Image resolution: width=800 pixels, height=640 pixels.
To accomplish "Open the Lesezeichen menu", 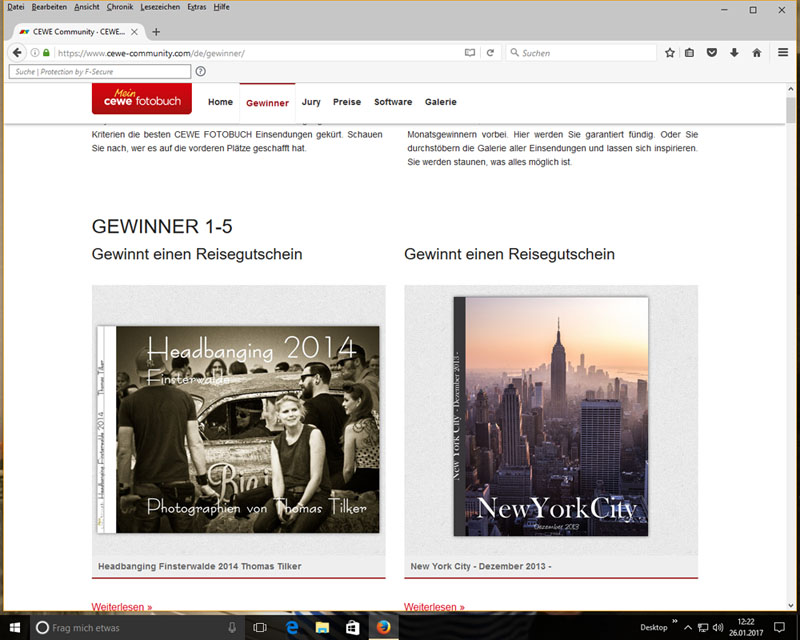I will (160, 7).
